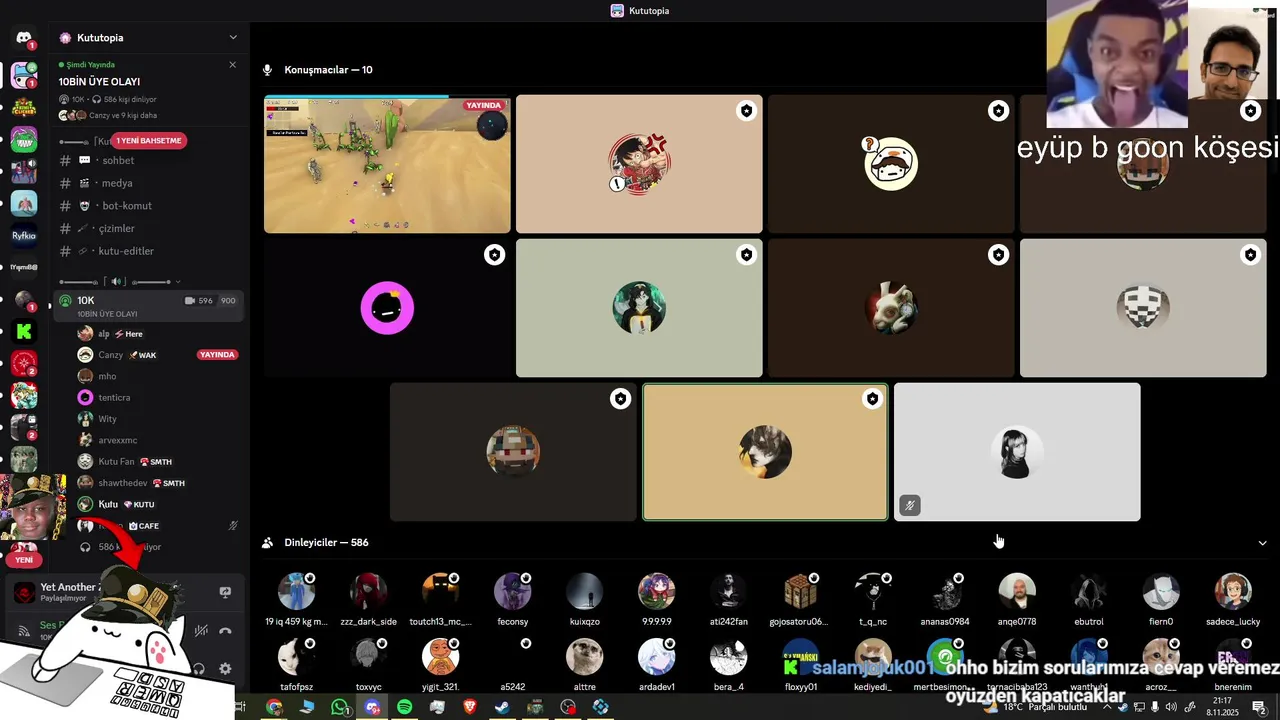Screen dimensions: 1280x720
Task: Select the checkered mask avatar speaker tile
Action: (1143, 308)
